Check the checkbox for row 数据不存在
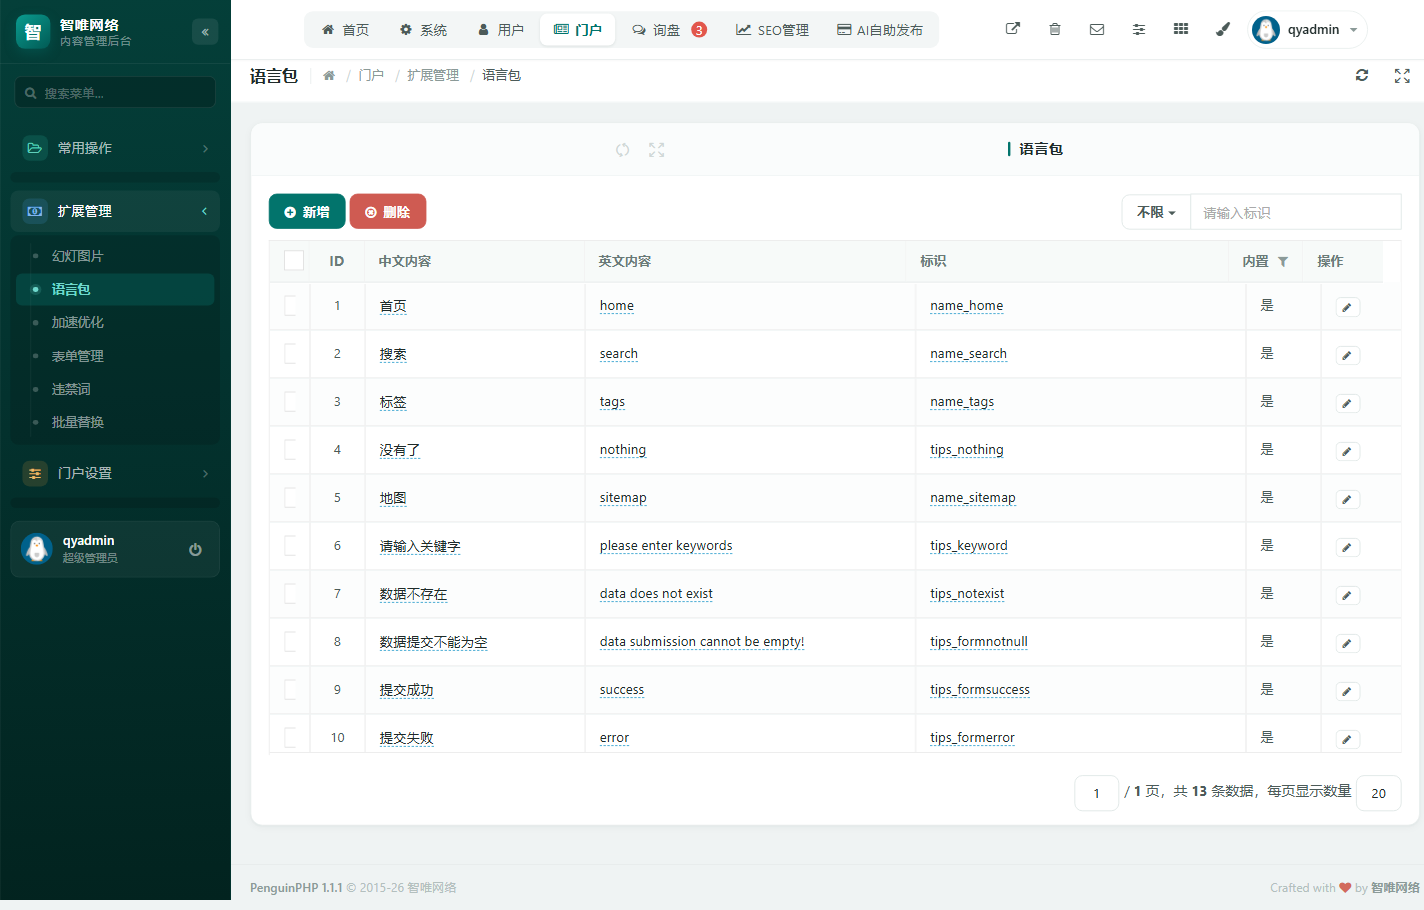This screenshot has width=1424, height=910. pyautogui.click(x=291, y=593)
